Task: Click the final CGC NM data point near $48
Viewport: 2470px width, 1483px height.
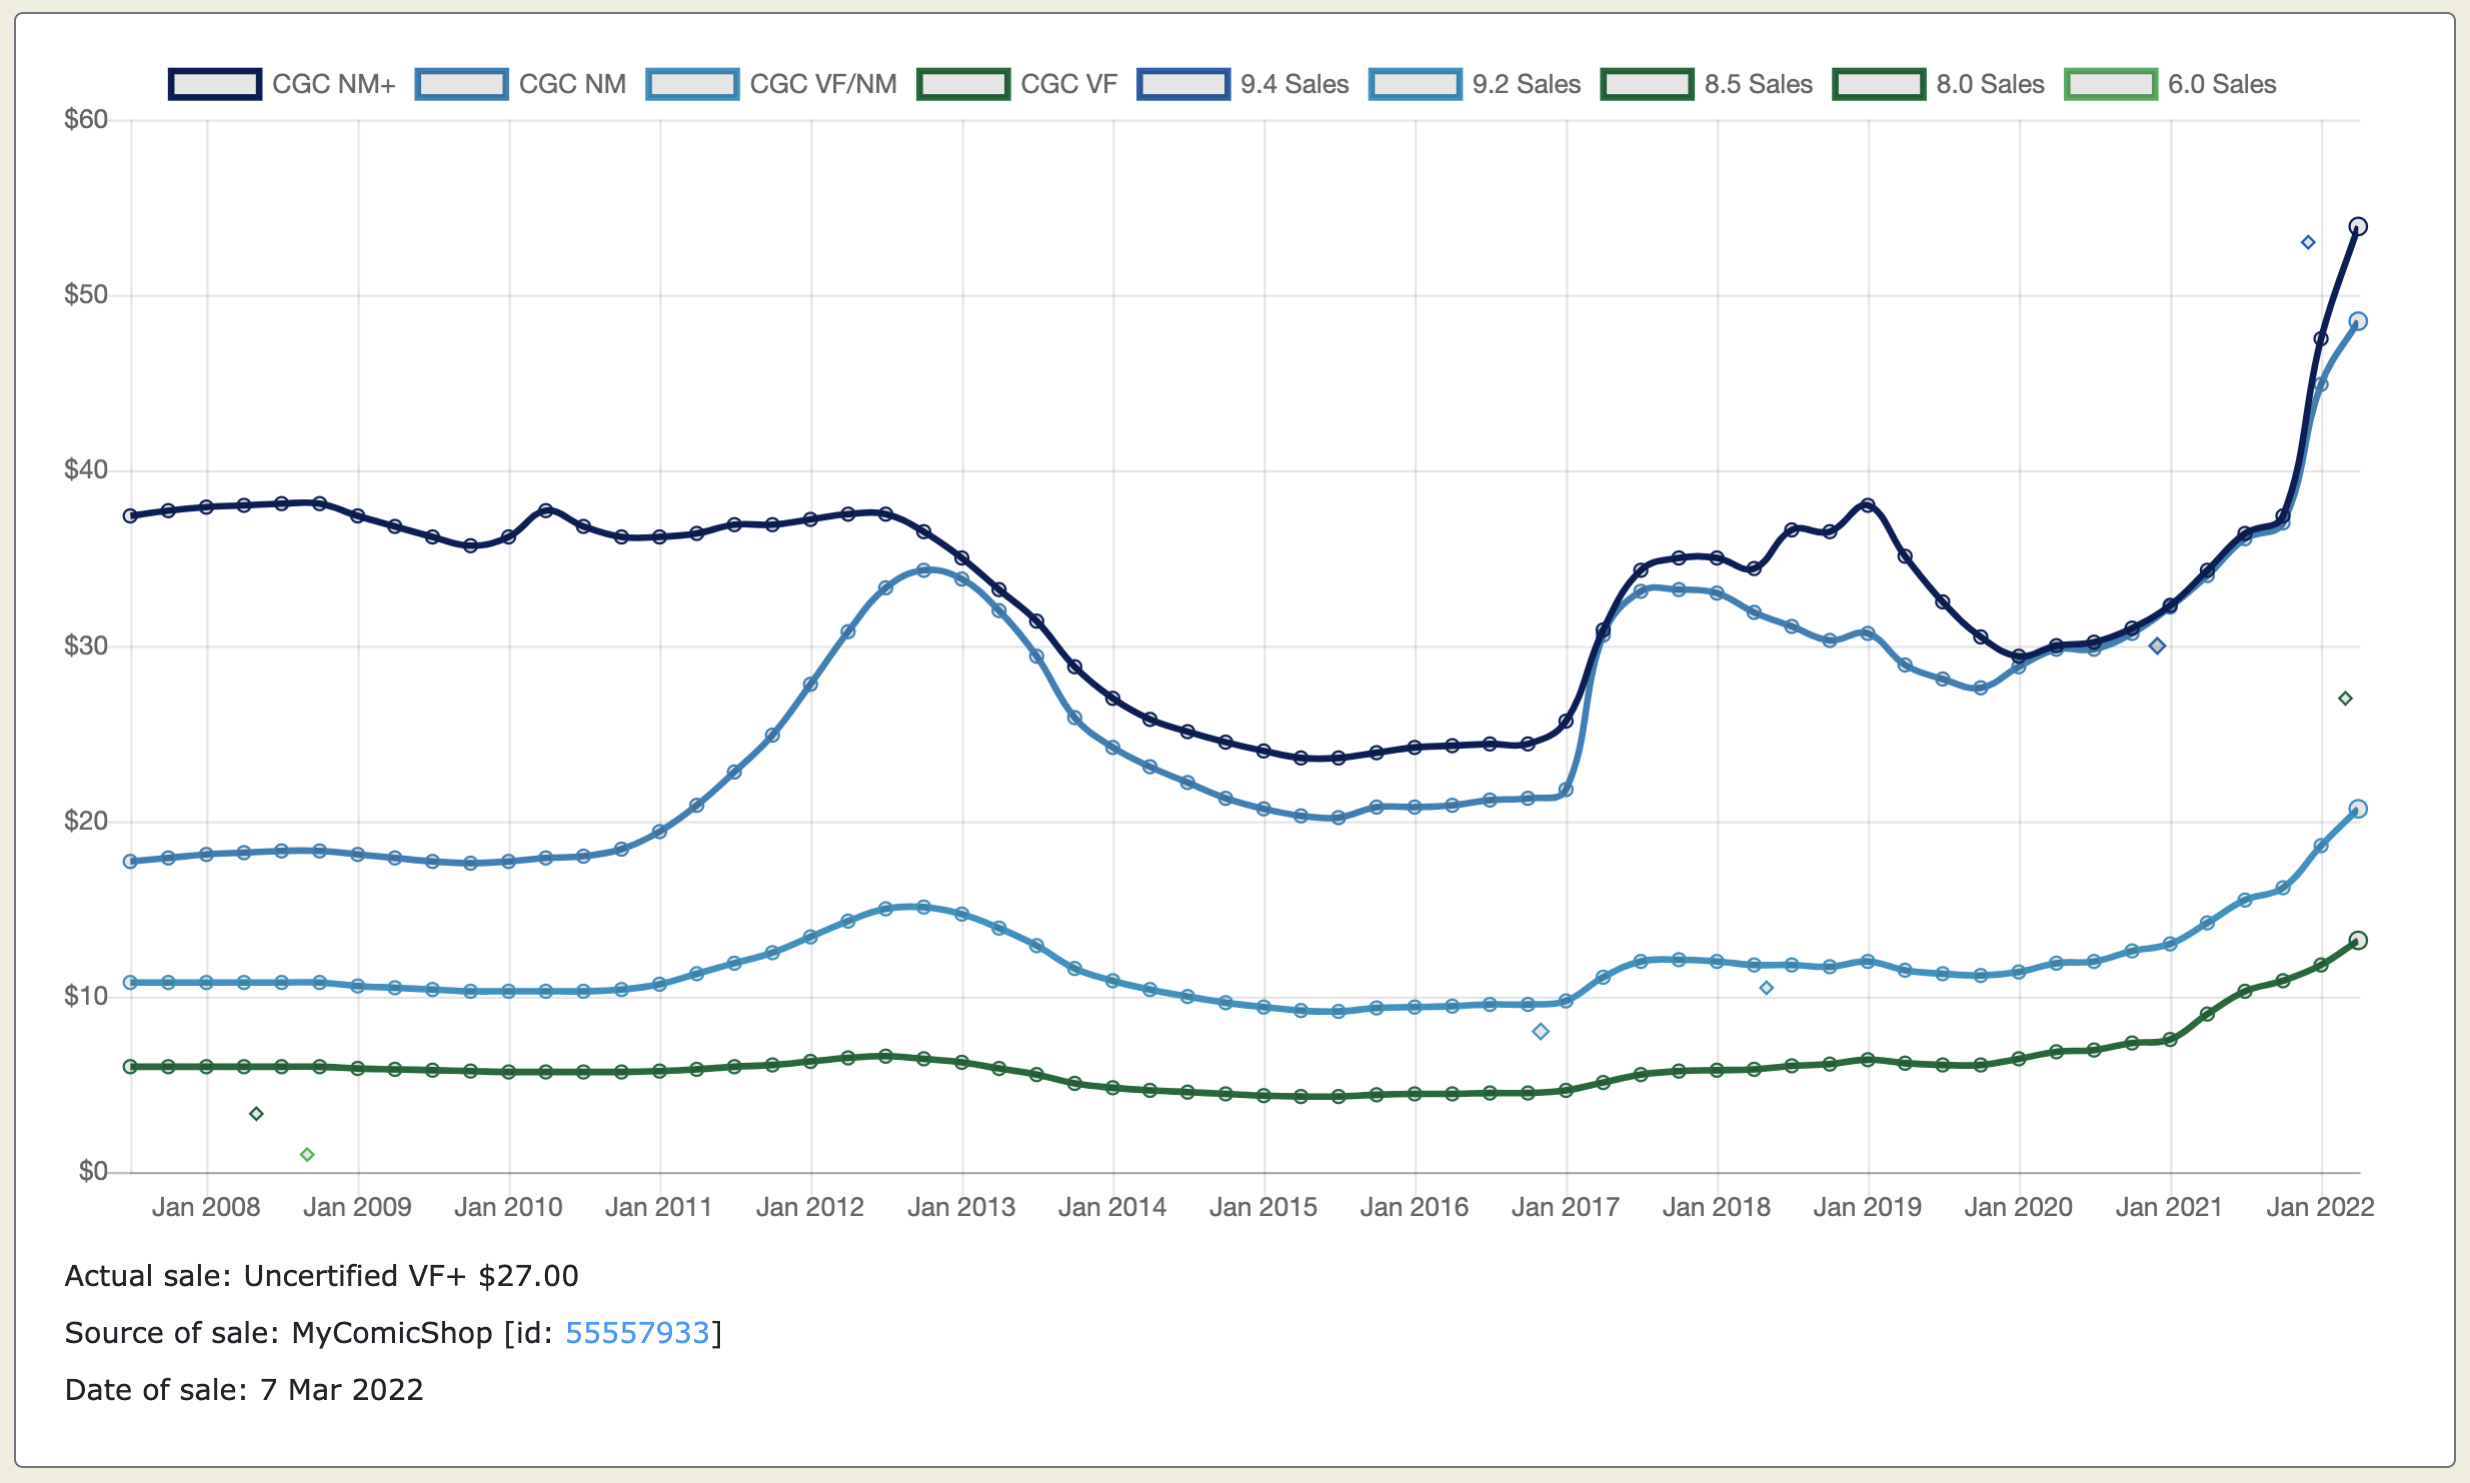Action: 2358,322
